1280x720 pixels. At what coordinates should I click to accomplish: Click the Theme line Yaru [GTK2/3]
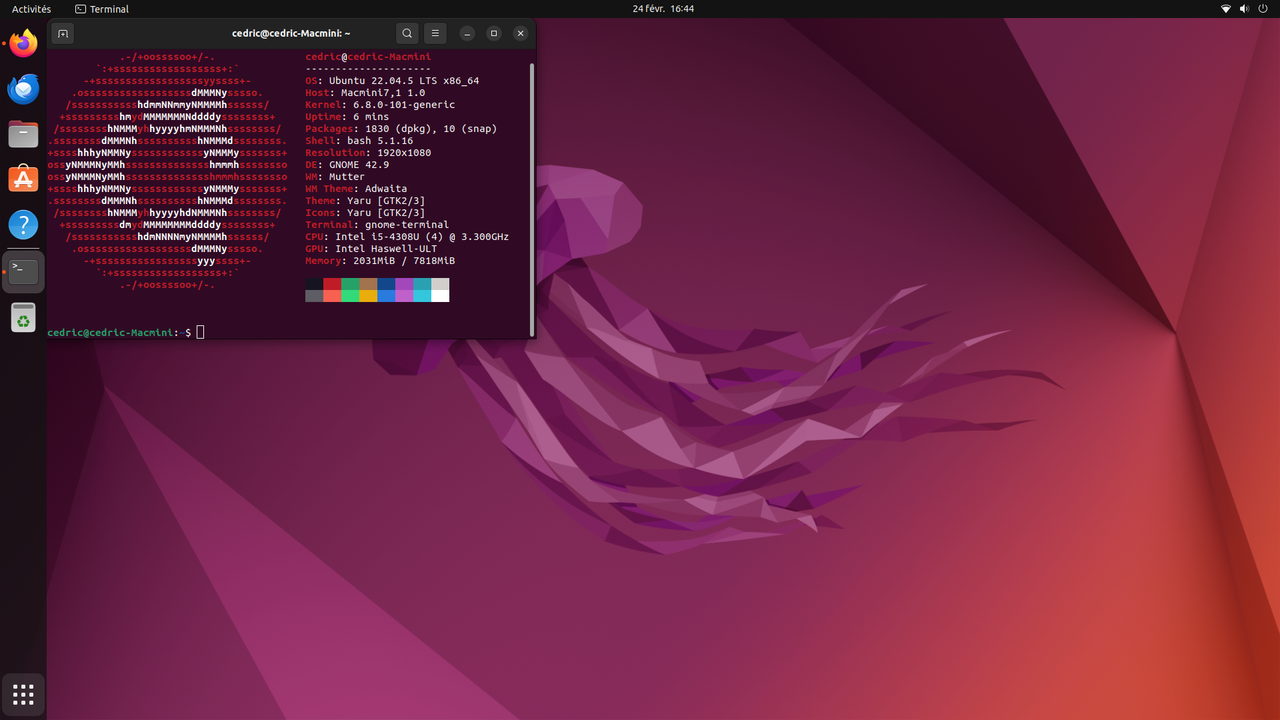point(365,201)
